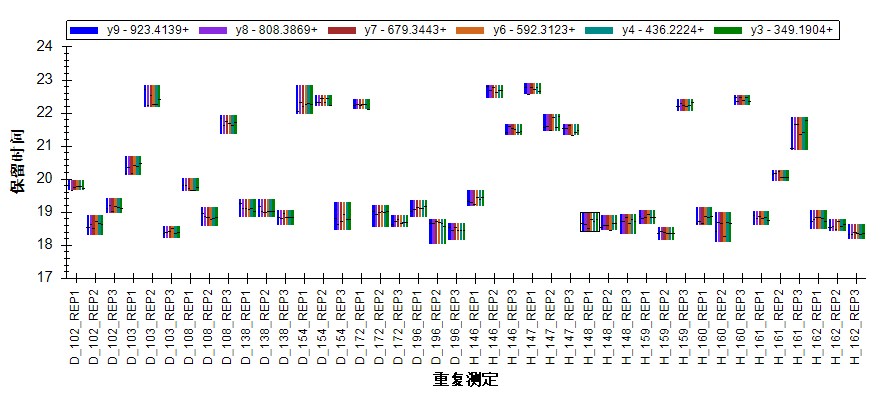This screenshot has height=400, width=883.
Task: Select the H_161_REP3 retention time bars
Action: [799, 133]
